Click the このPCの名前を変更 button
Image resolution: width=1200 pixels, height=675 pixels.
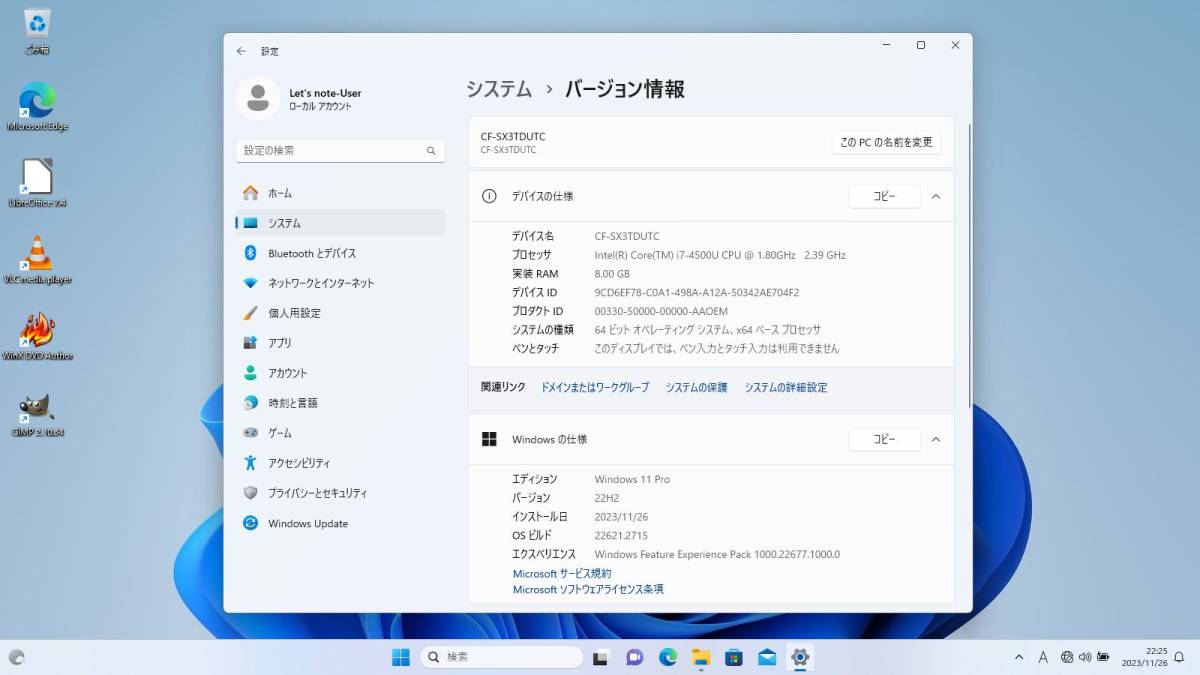point(886,141)
